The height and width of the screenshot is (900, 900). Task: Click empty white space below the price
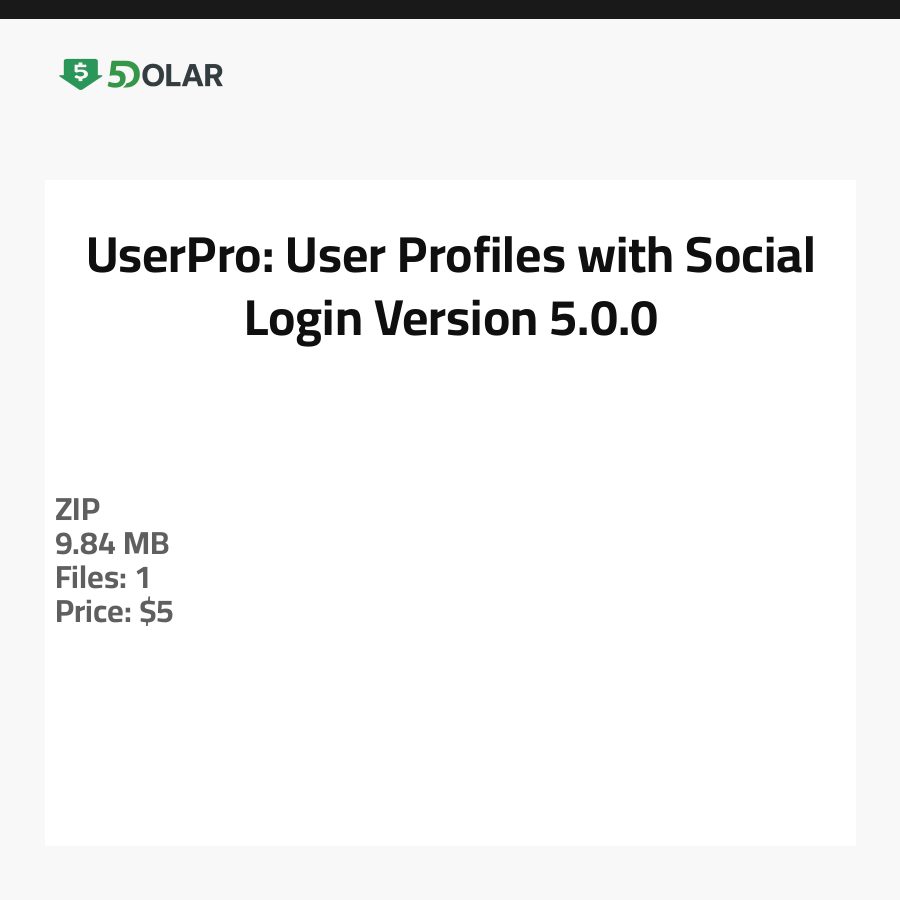[450, 740]
